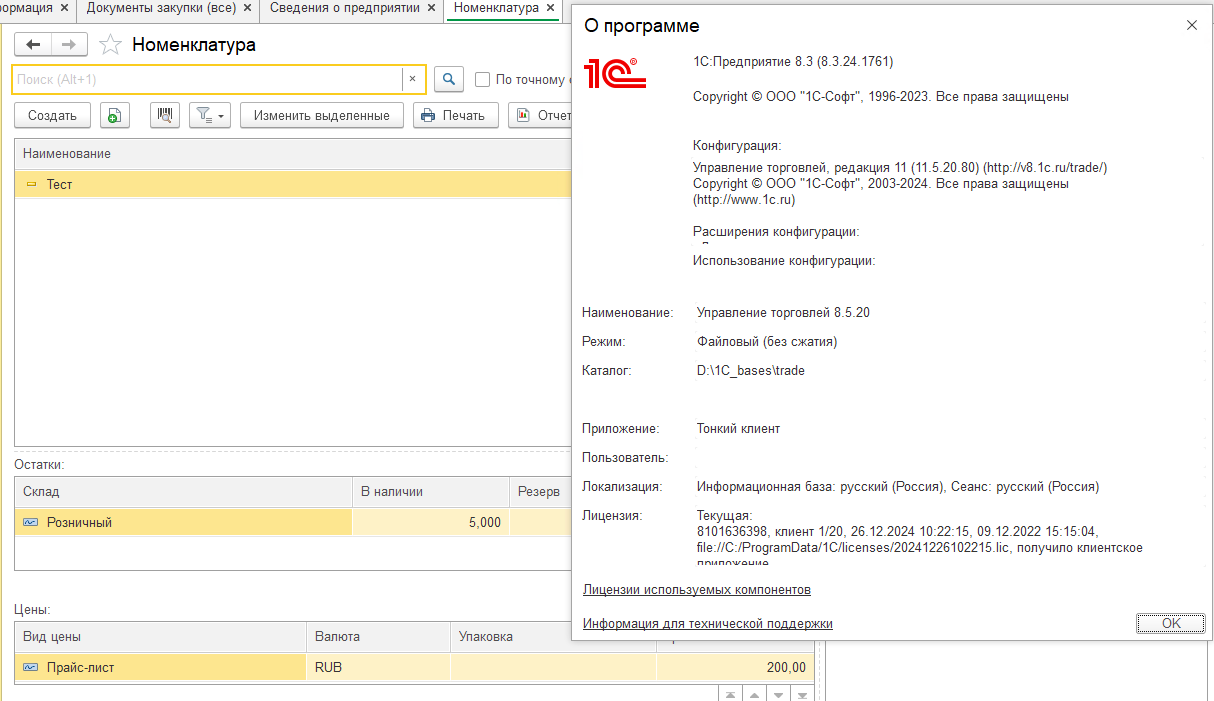Click the 200,00 price cell

point(736,667)
